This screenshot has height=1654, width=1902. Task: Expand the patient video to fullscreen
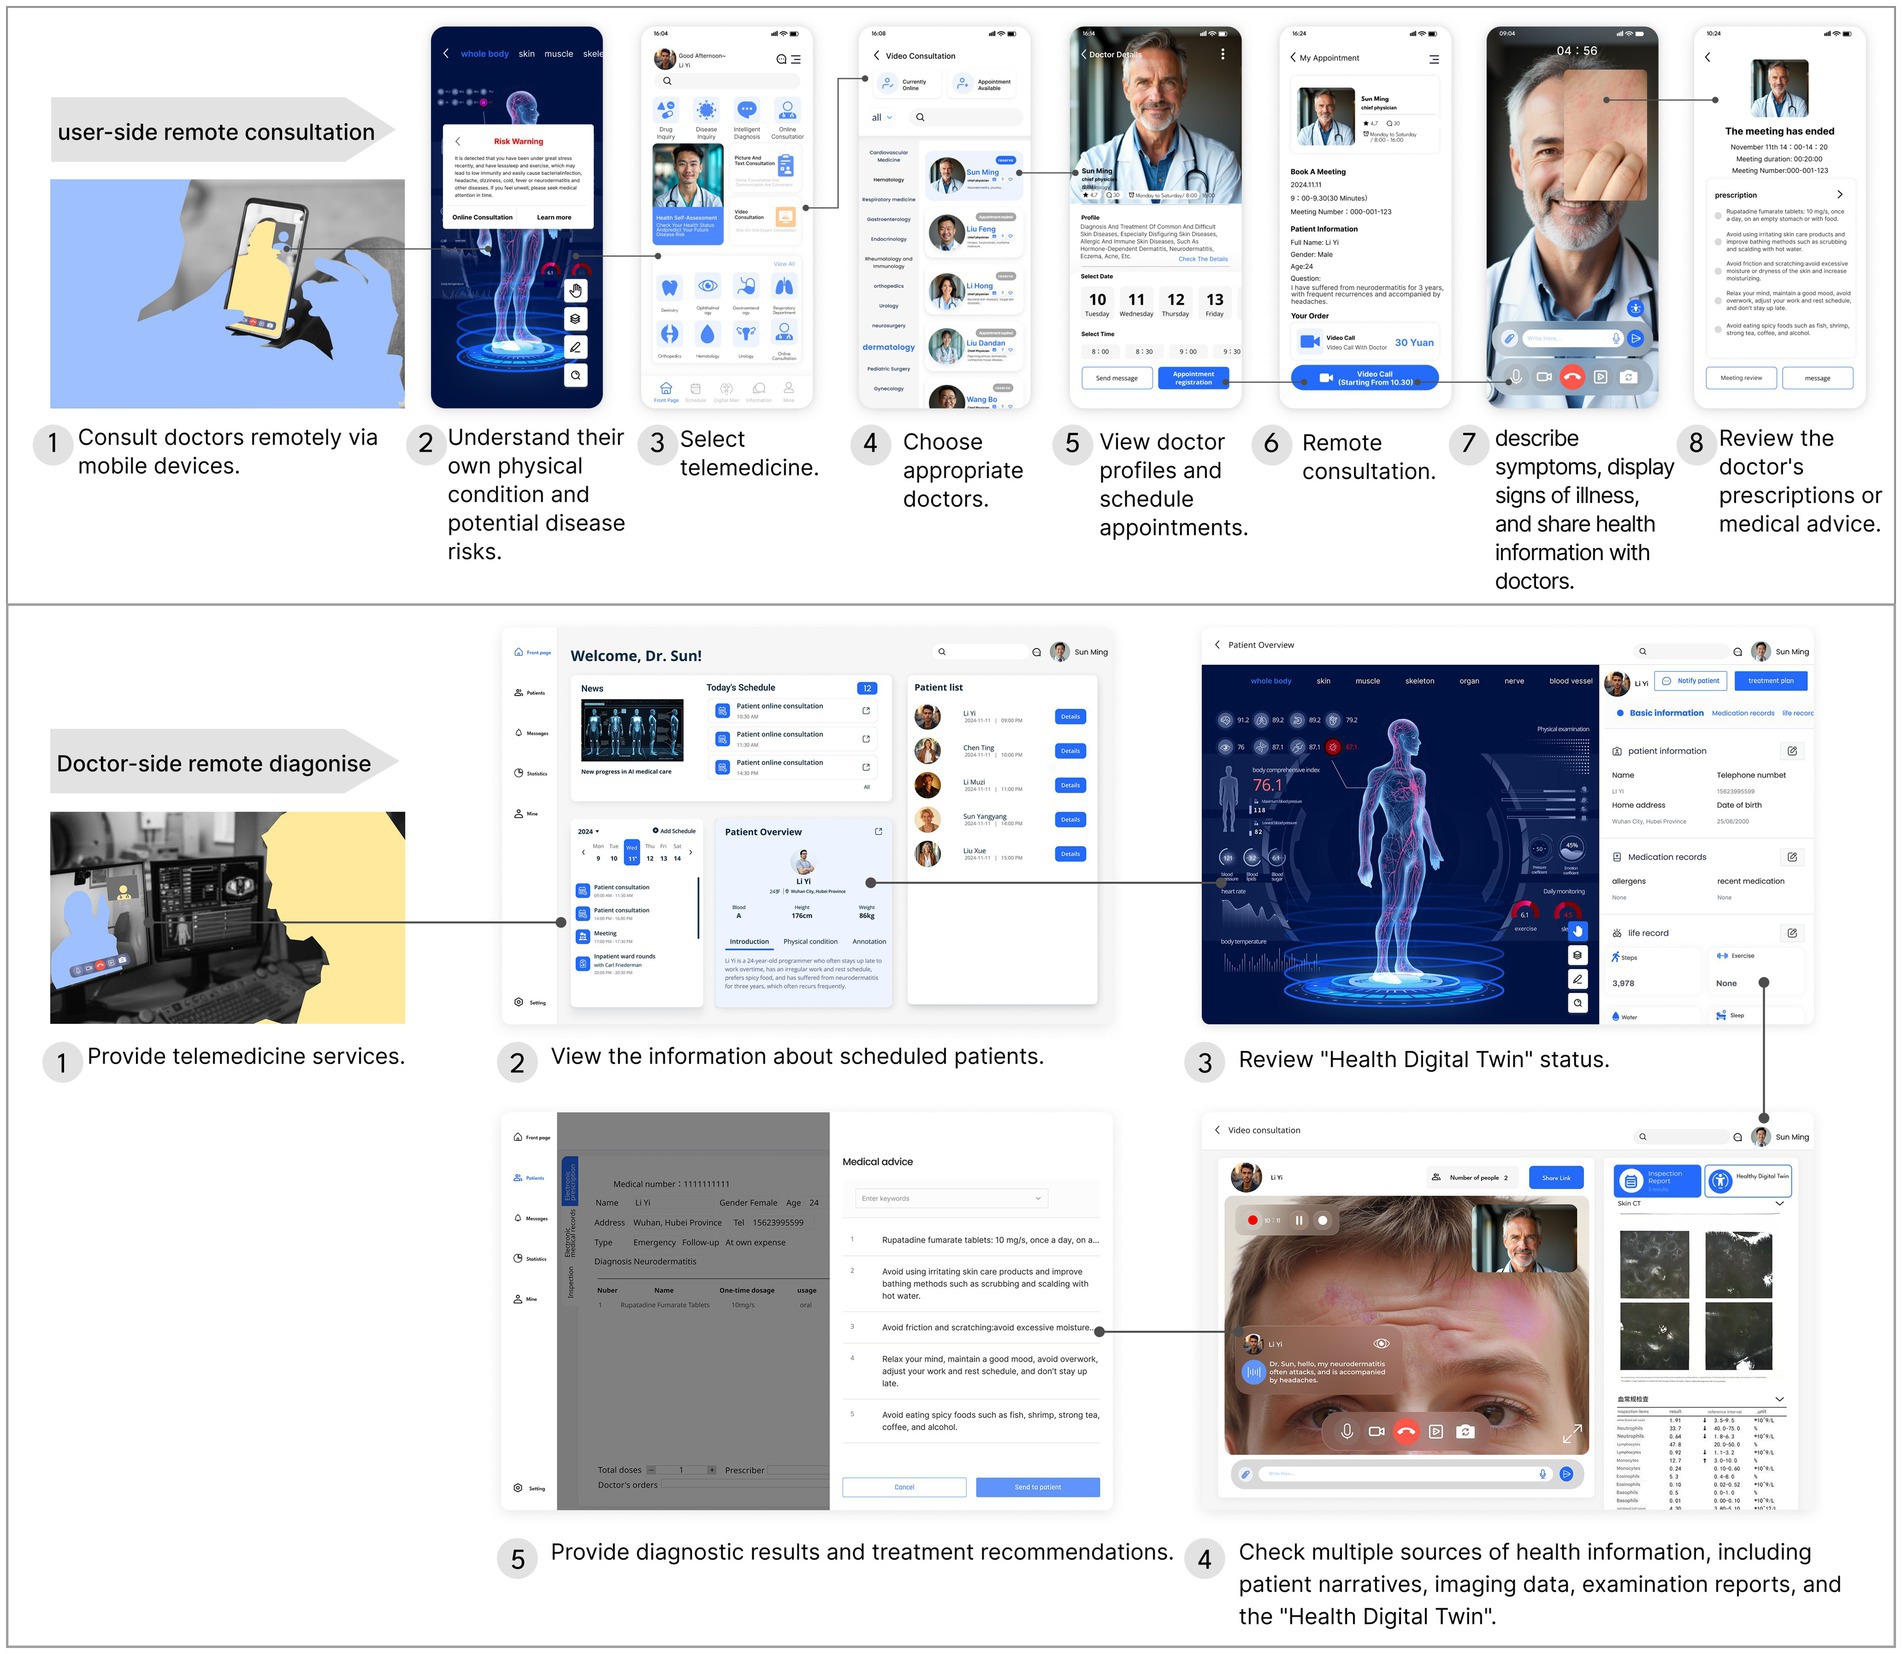[x=1571, y=1434]
